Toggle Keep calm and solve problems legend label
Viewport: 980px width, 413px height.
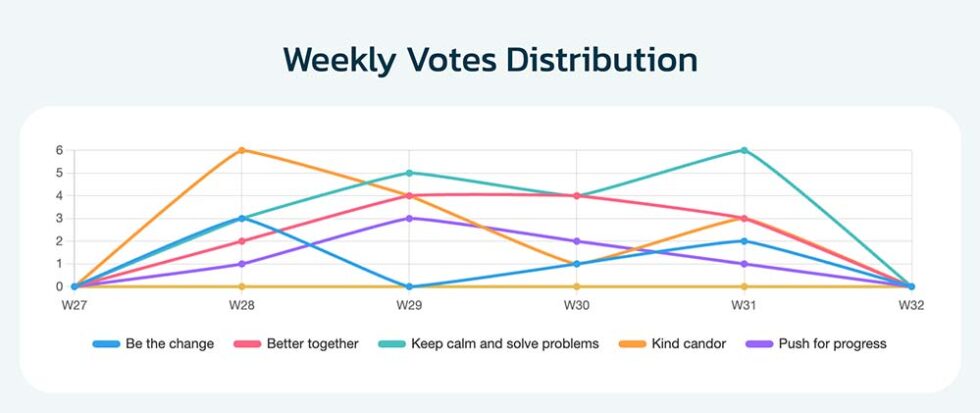tap(505, 344)
